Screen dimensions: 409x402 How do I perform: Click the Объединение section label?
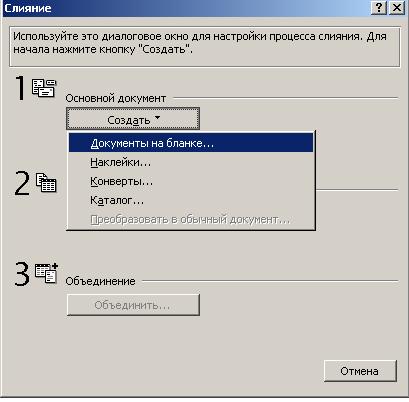coord(100,281)
